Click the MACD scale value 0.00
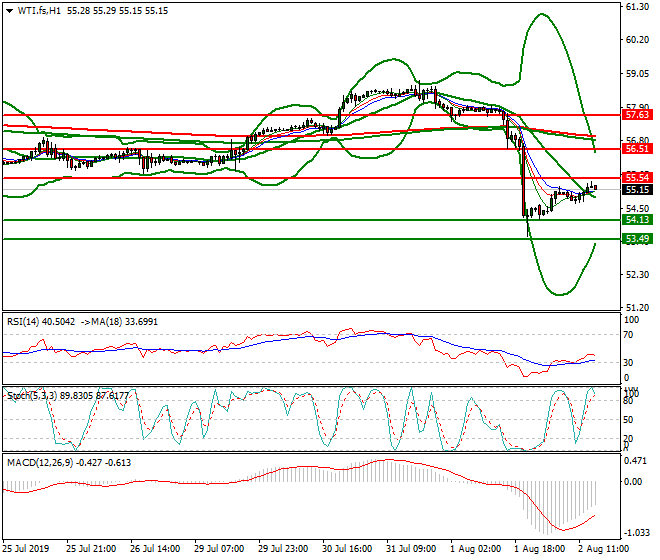Image resolution: width=660 pixels, height=560 pixels. coord(633,481)
